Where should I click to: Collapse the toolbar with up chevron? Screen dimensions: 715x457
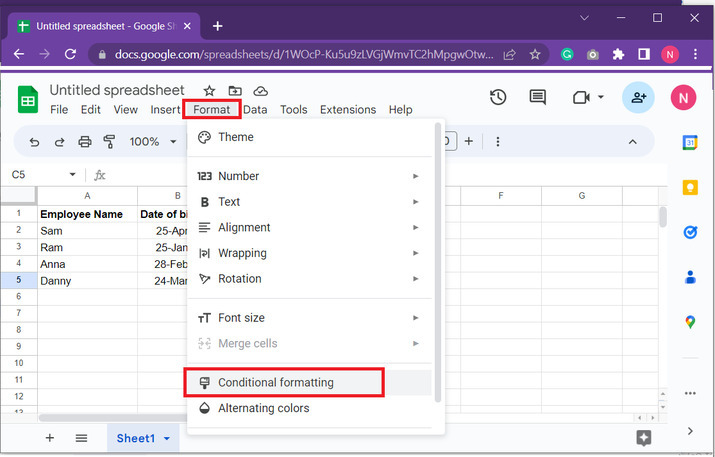tap(632, 142)
